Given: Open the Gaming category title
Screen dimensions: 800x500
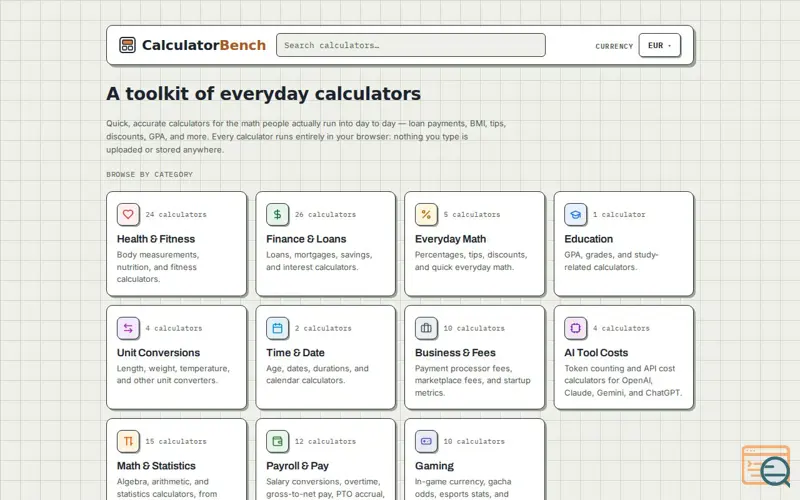Looking at the screenshot, I should click(x=434, y=466).
